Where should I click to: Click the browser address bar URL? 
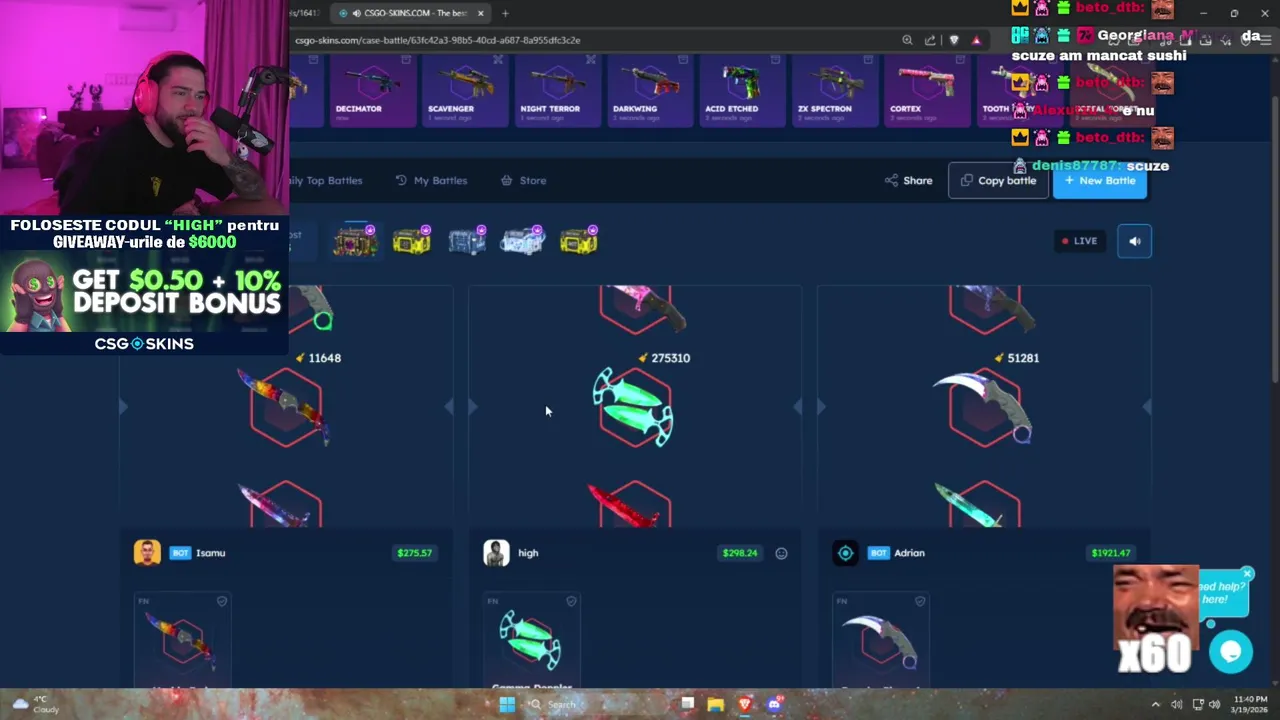point(438,40)
